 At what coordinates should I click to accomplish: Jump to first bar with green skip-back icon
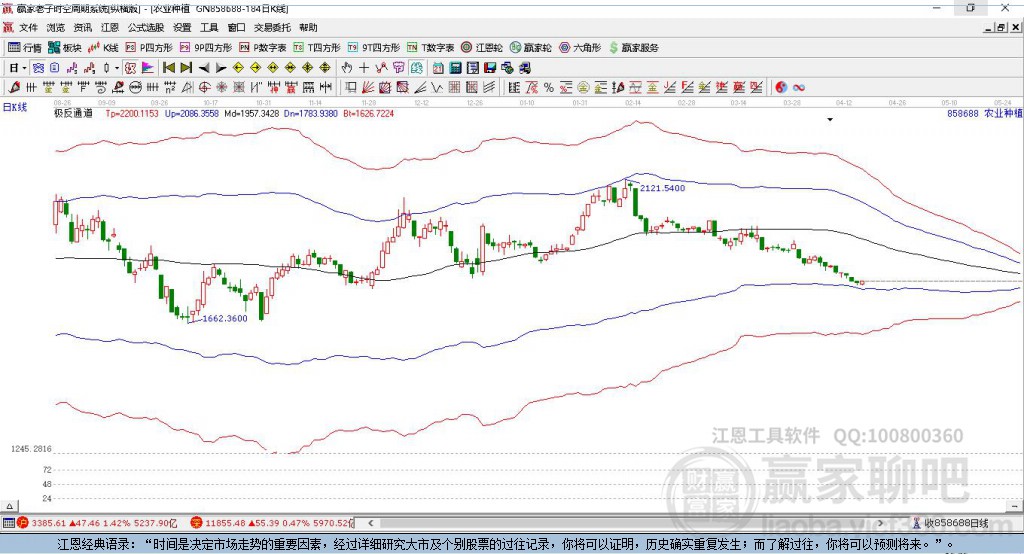168,68
